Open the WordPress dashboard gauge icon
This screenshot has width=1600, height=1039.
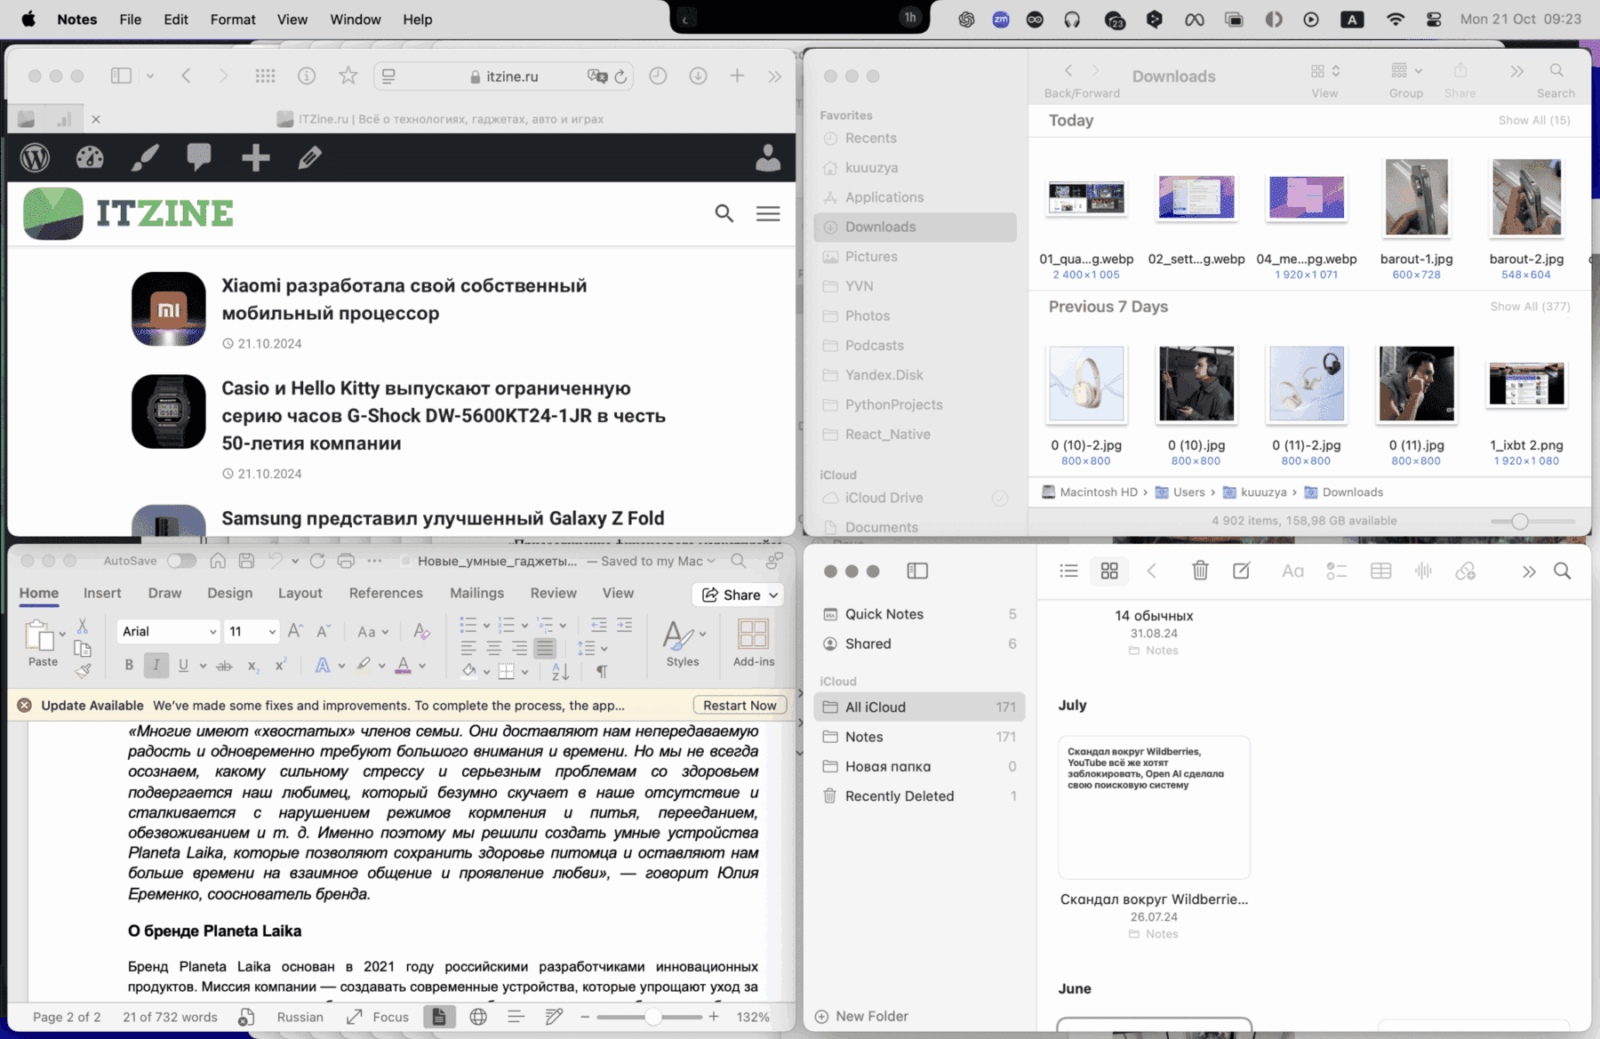coord(90,157)
